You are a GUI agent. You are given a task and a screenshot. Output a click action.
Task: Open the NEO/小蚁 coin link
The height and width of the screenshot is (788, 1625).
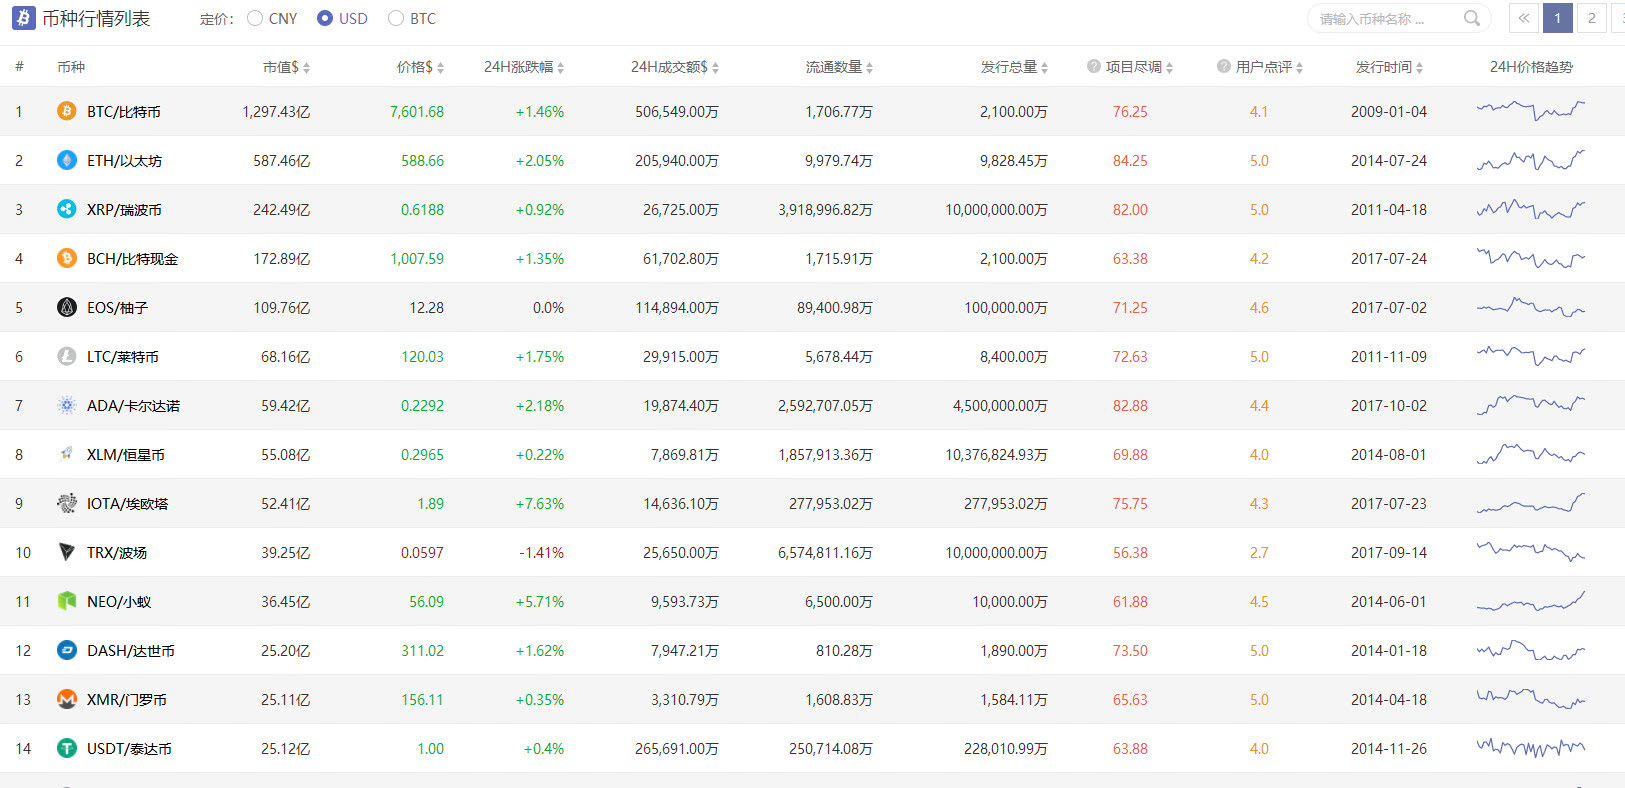click(119, 602)
